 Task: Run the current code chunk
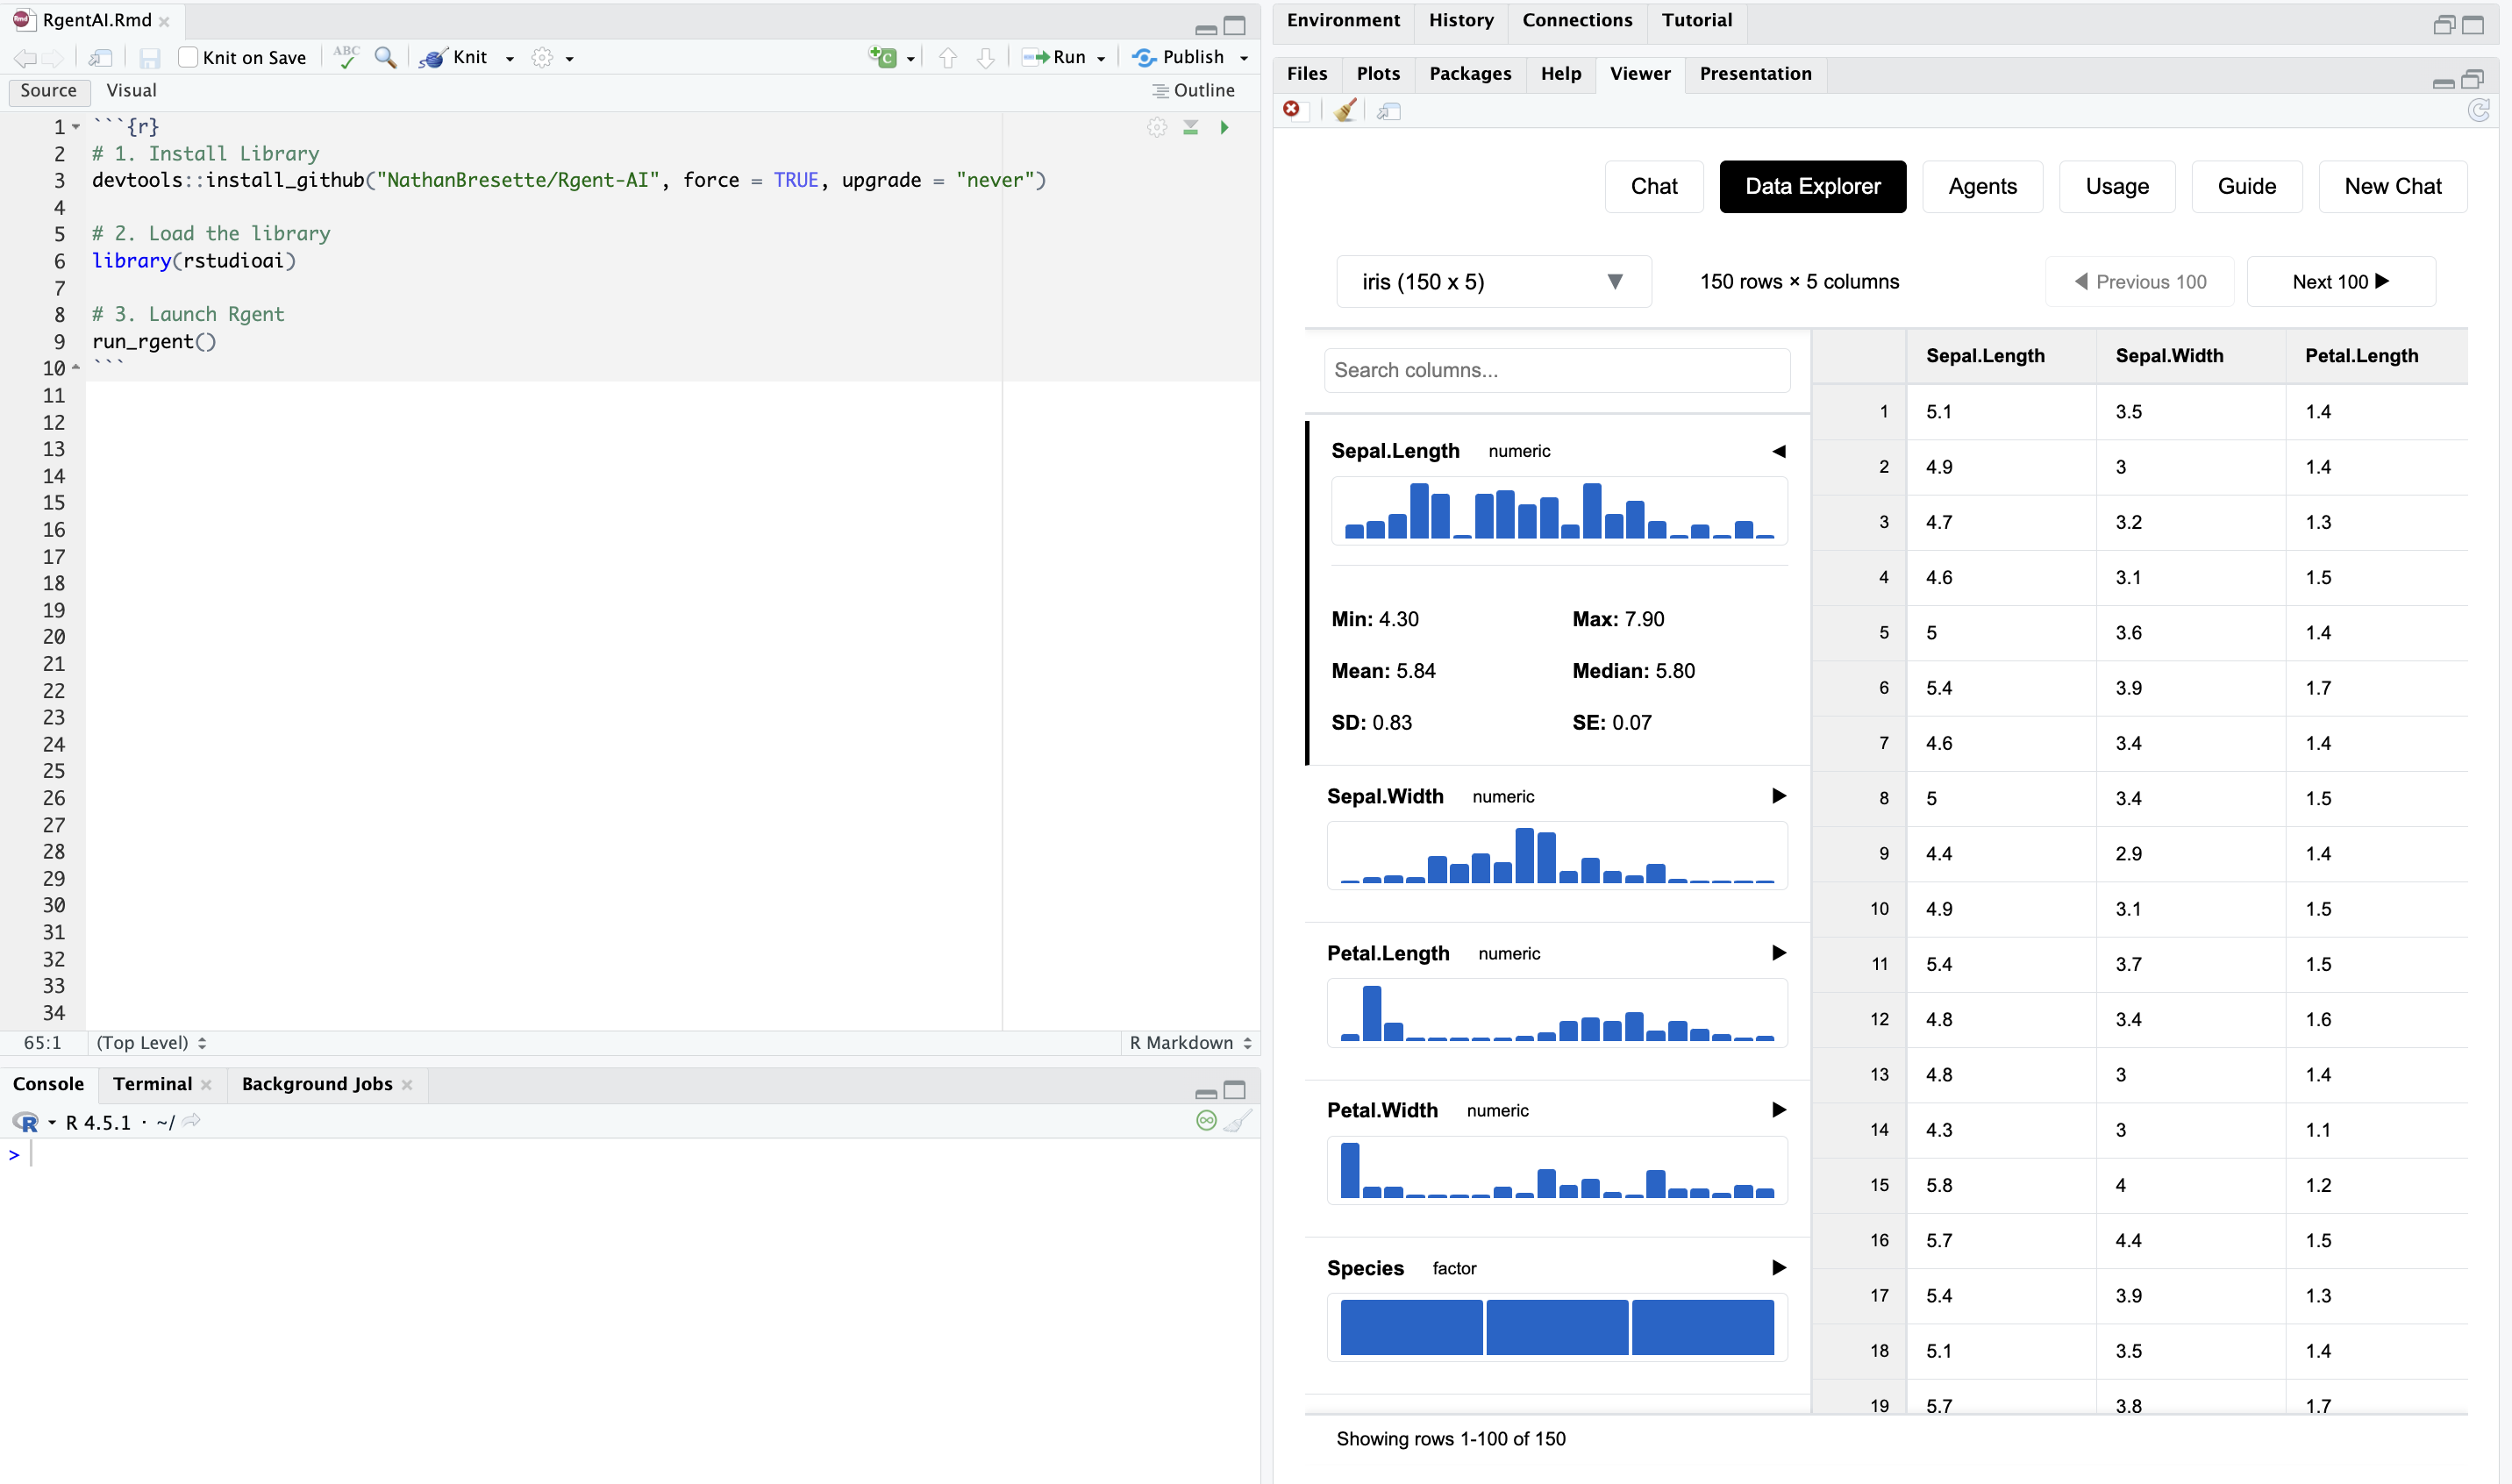(x=1224, y=127)
